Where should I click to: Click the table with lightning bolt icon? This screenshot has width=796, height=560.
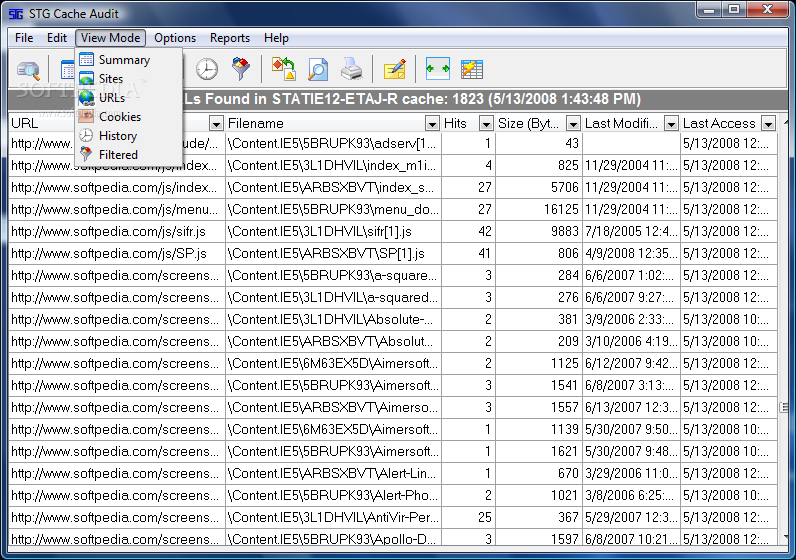472,69
